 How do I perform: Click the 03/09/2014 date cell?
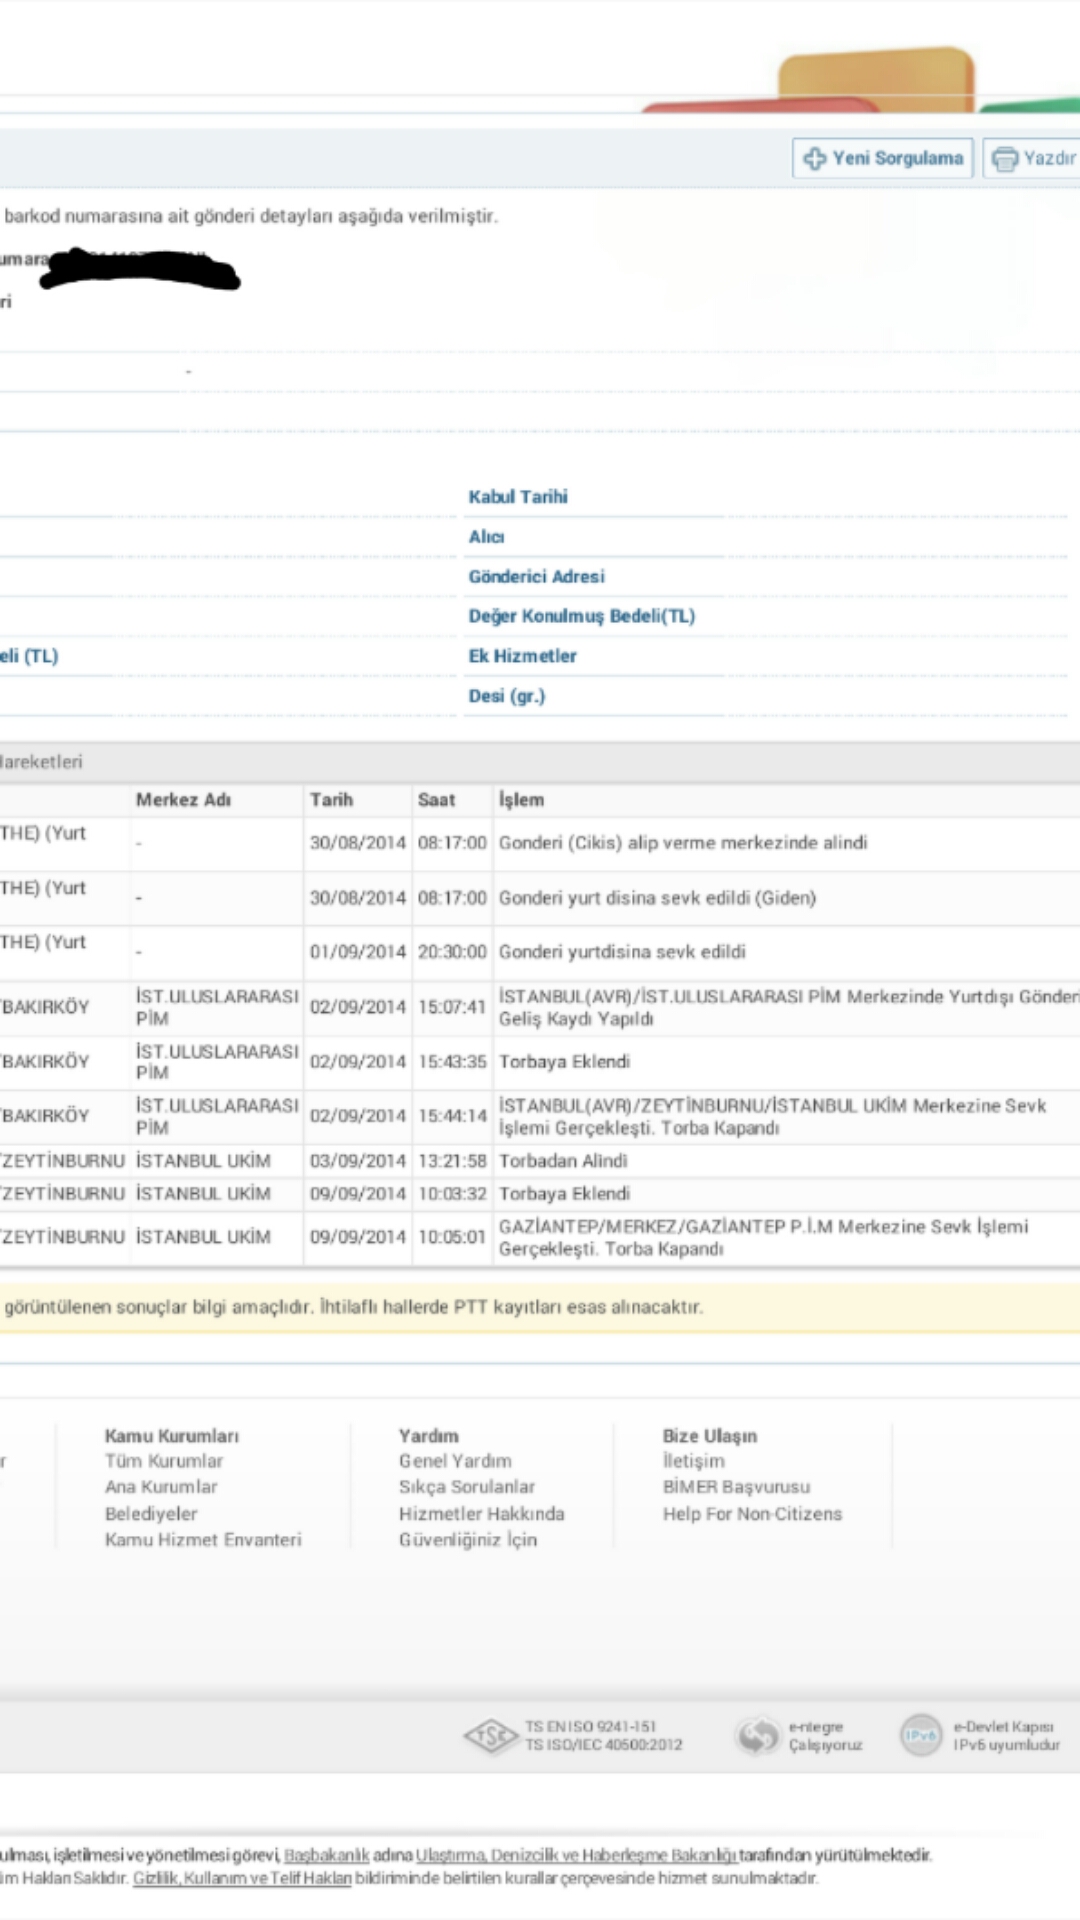coord(357,1161)
